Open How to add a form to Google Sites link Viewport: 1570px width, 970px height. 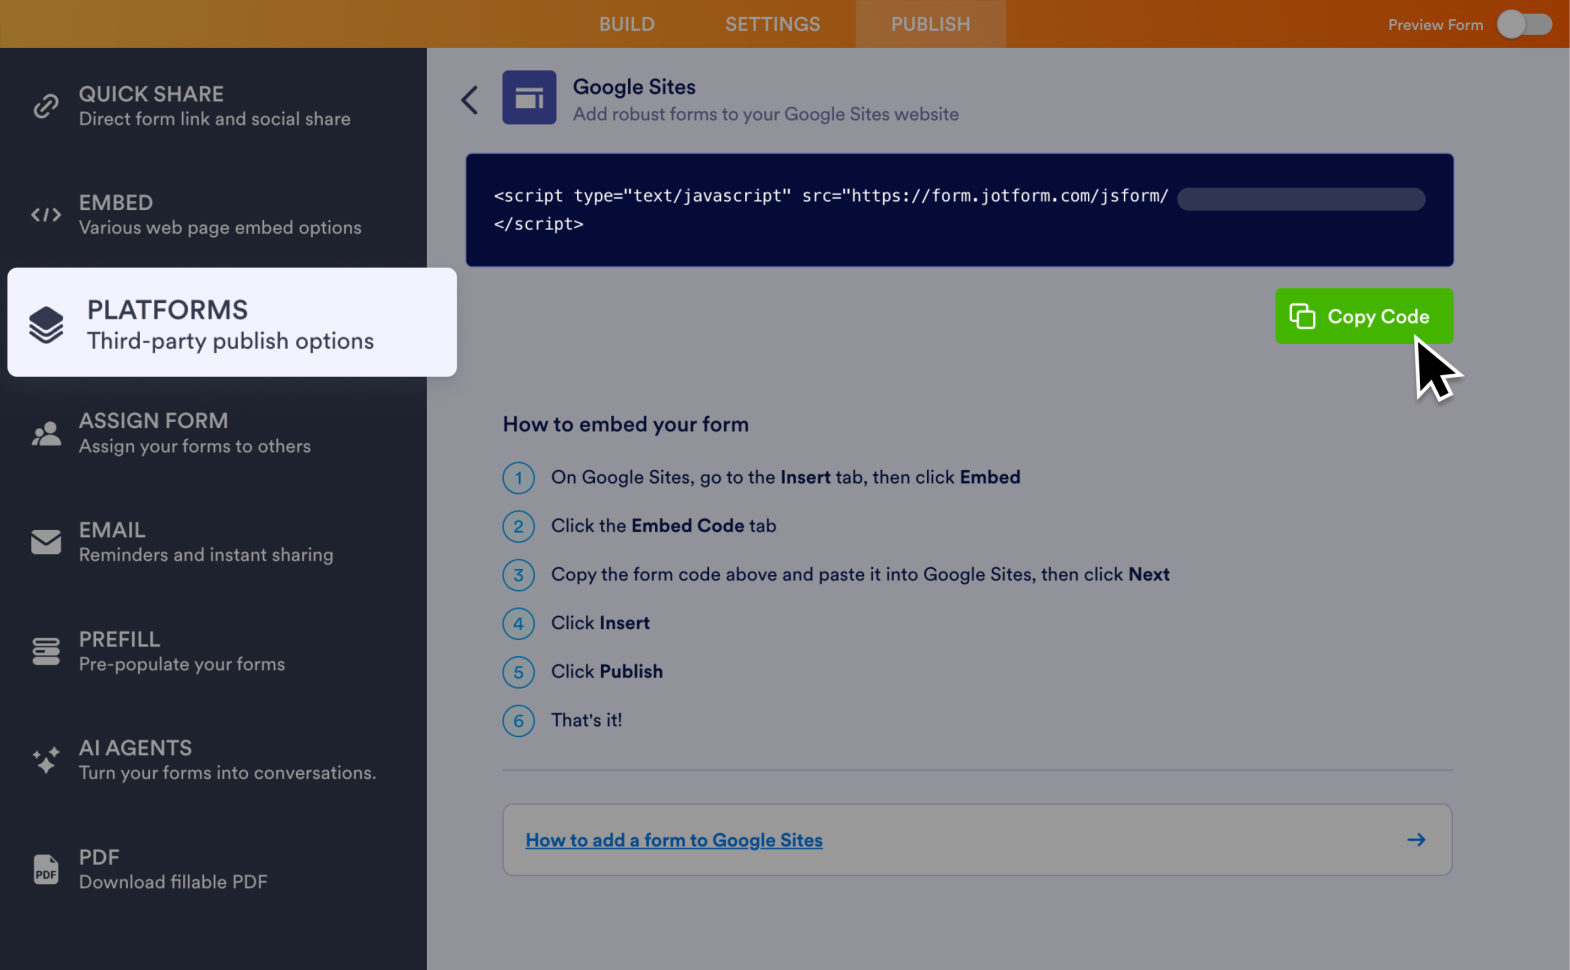674,840
